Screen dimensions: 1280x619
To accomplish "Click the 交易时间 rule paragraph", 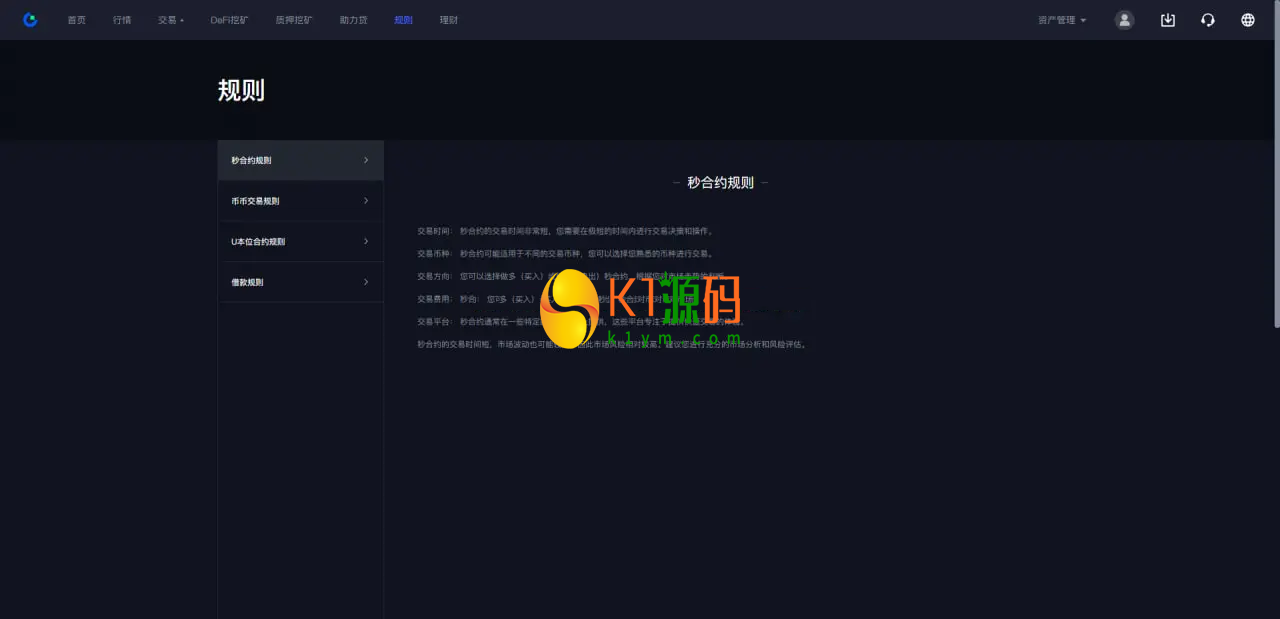I will (566, 231).
